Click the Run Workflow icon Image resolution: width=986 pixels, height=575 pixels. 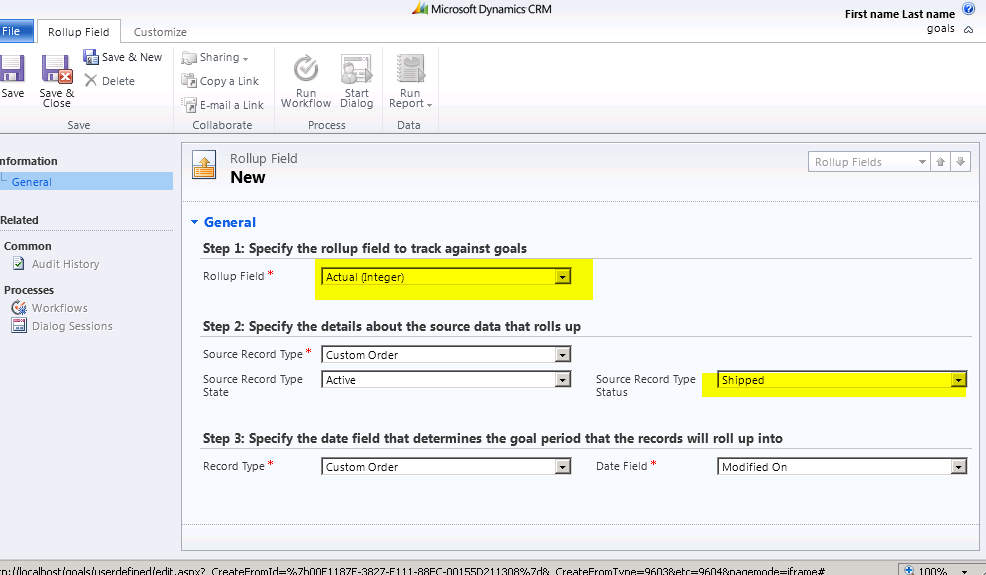pyautogui.click(x=306, y=69)
